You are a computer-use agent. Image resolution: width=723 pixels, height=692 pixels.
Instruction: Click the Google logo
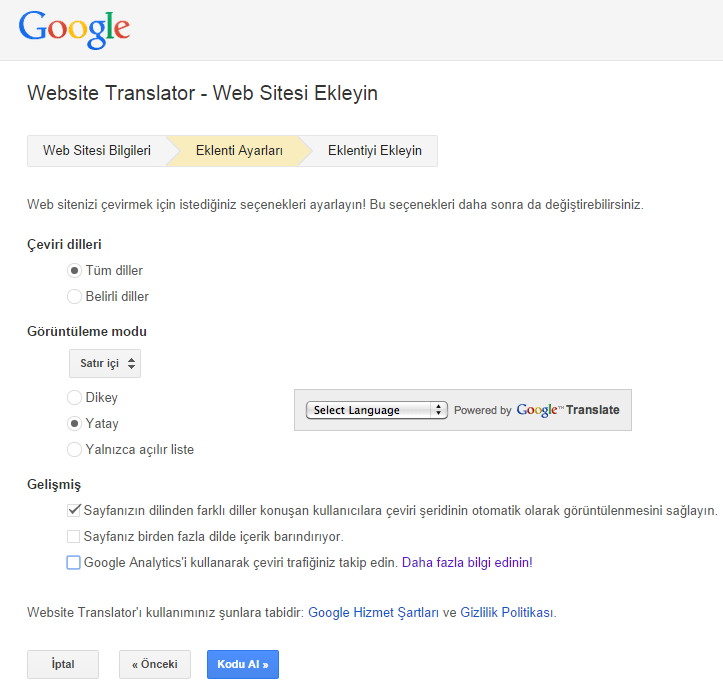click(x=74, y=30)
